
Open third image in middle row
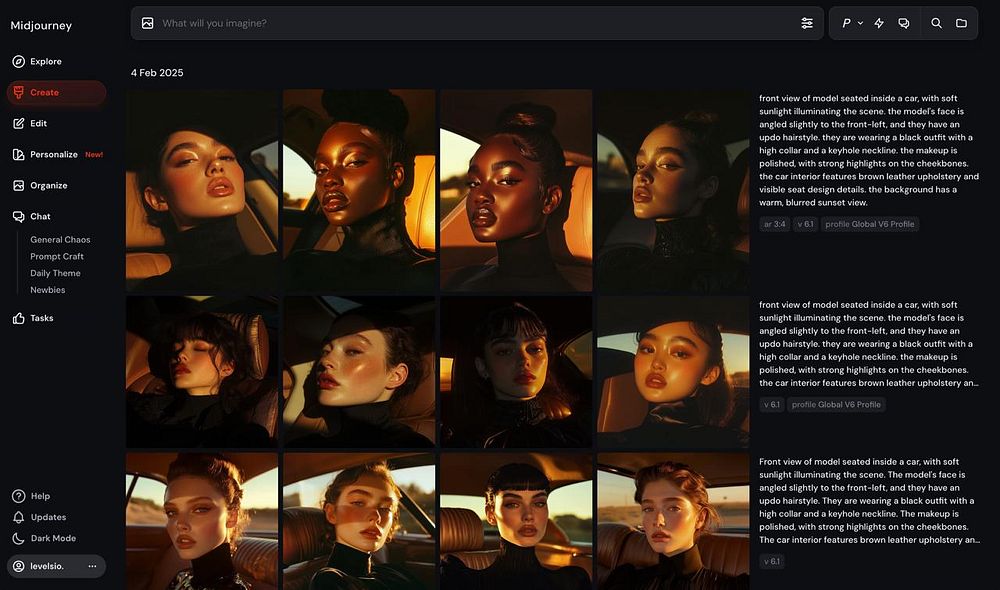(516, 372)
